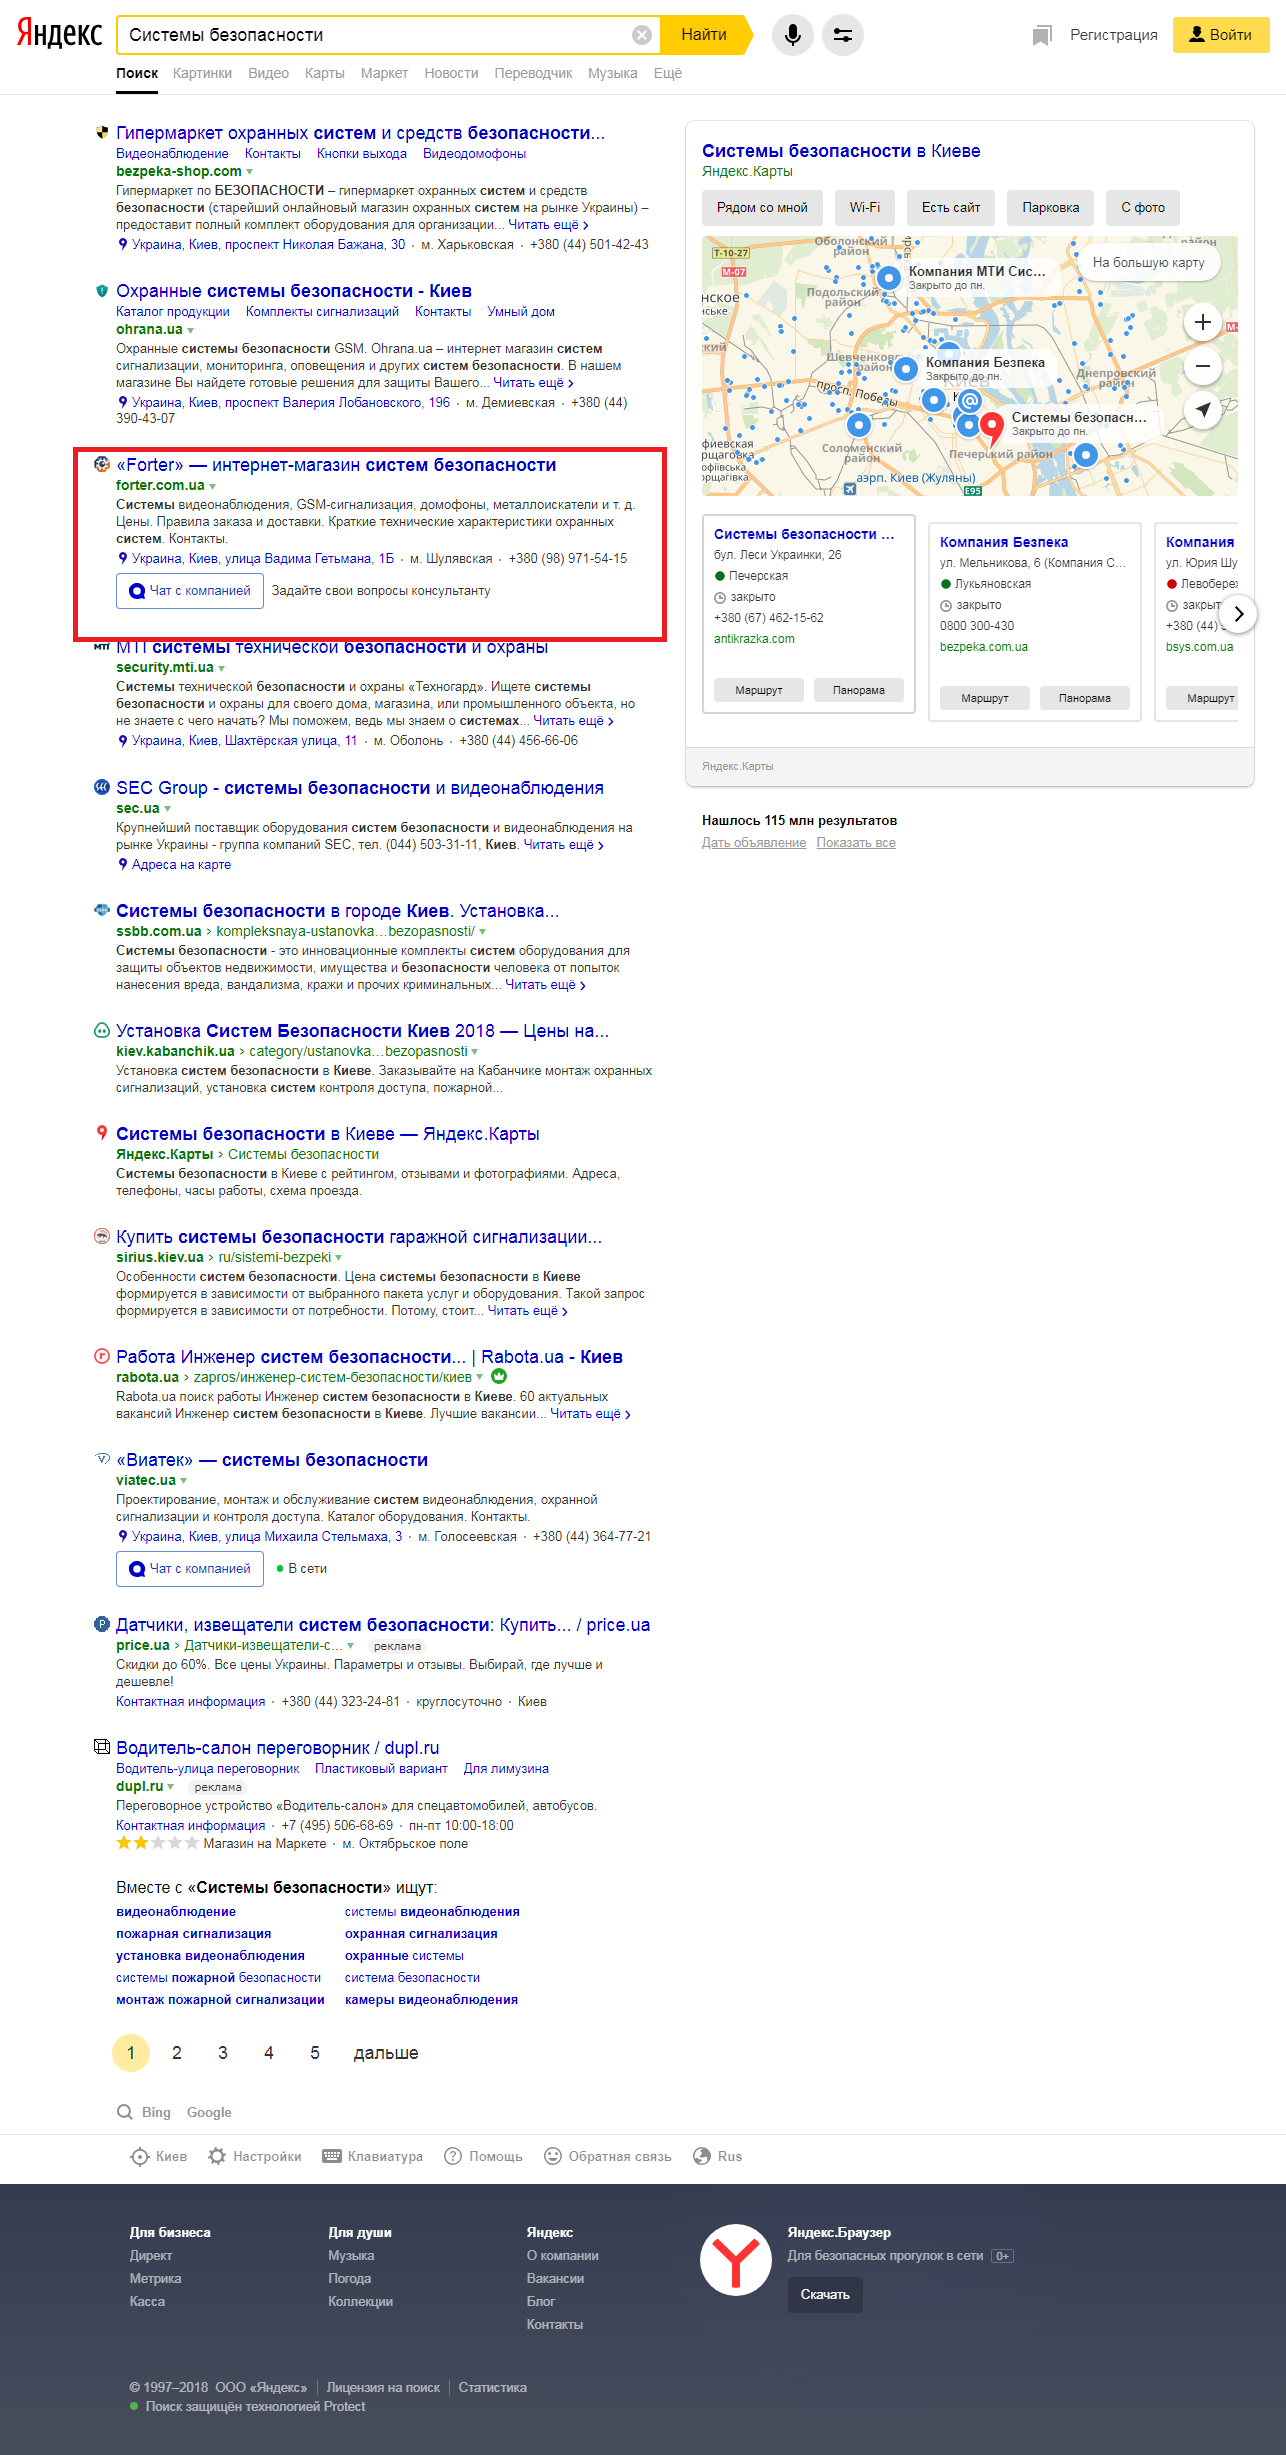Toggle the Парковка filter
Image resolution: width=1286 pixels, height=2455 pixels.
(1051, 208)
